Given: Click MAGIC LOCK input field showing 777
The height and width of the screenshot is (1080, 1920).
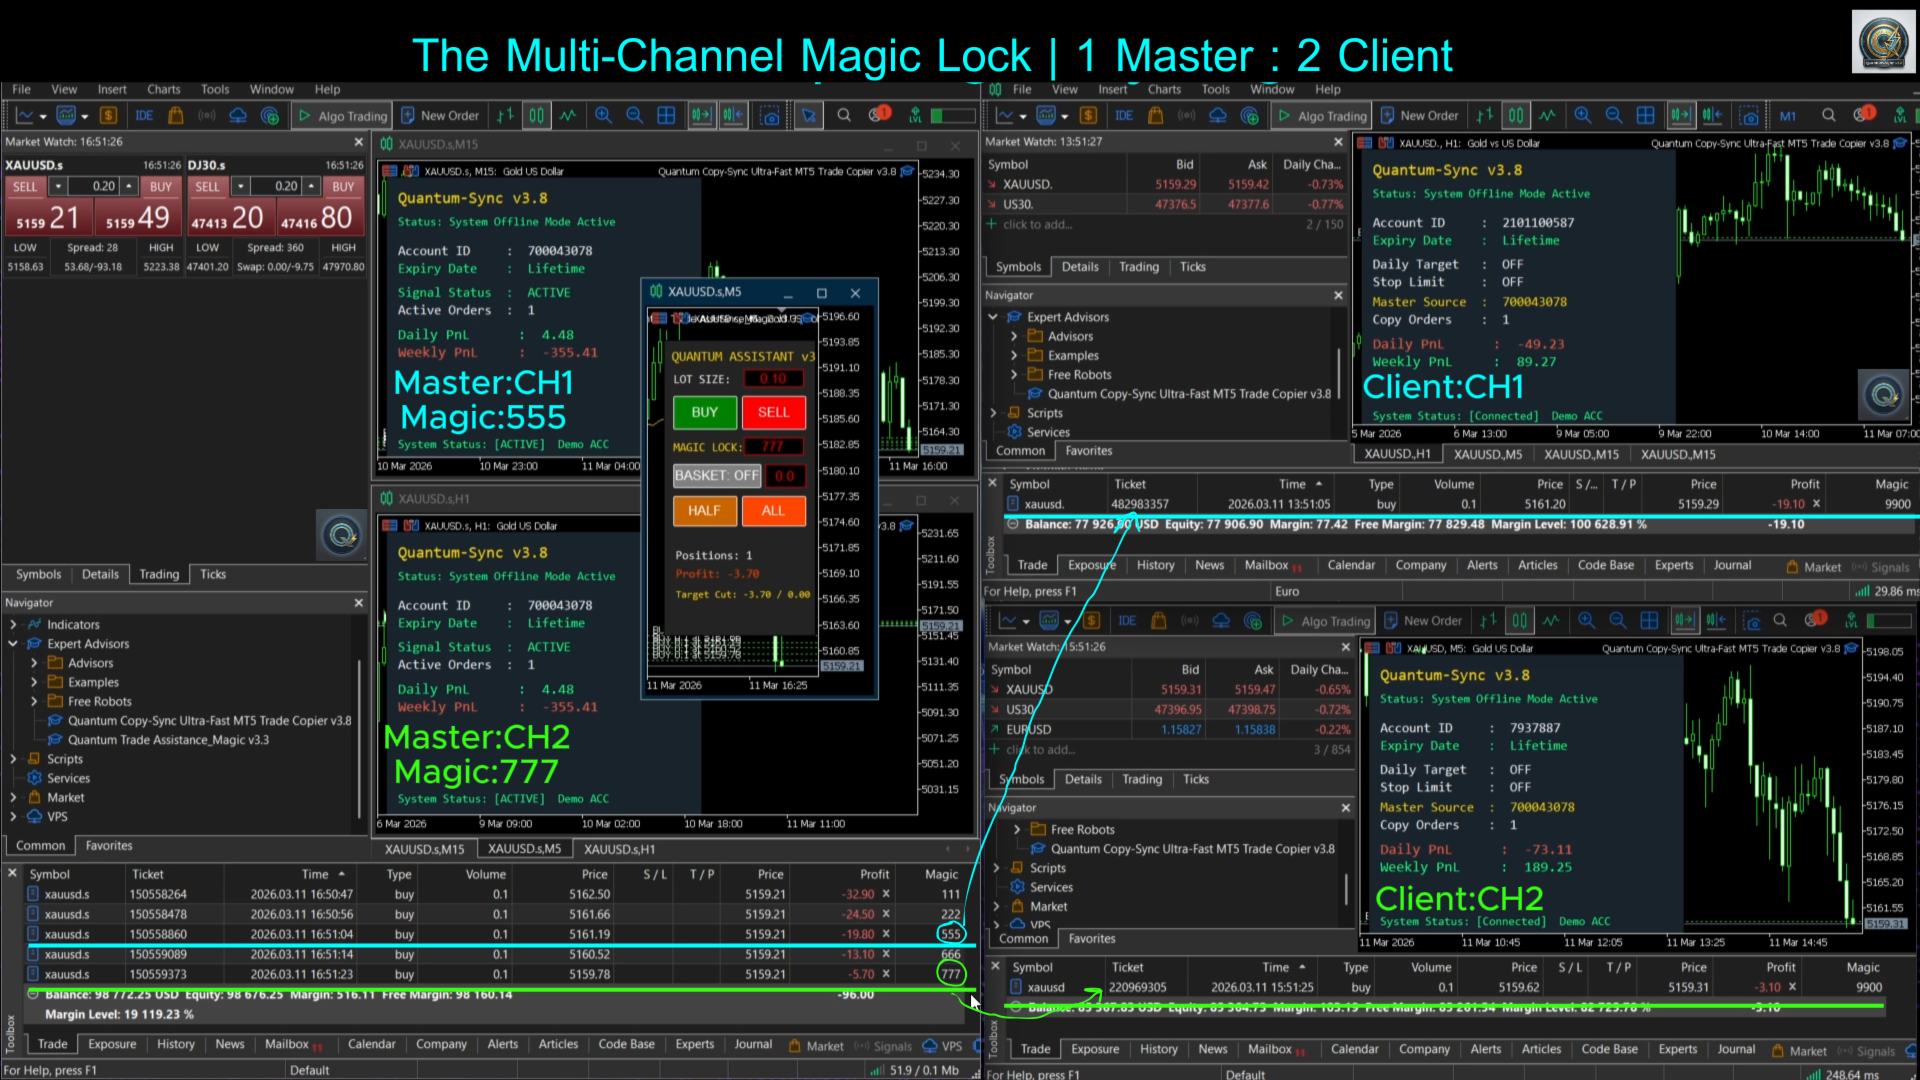Looking at the screenshot, I should pos(772,447).
